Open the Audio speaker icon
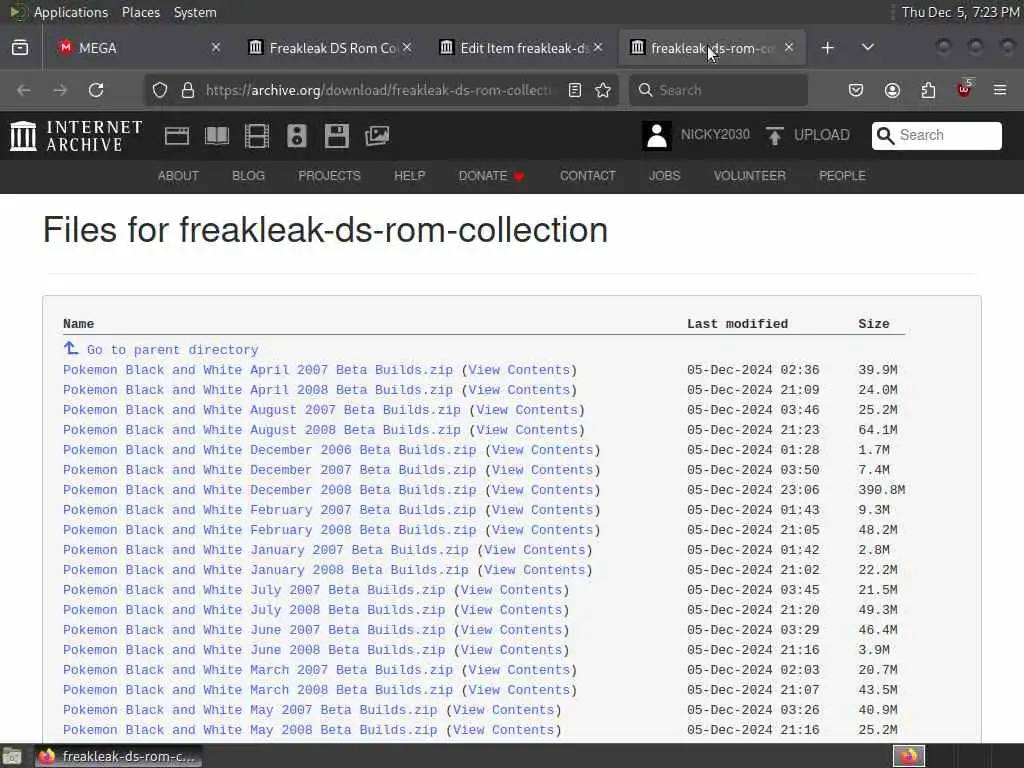This screenshot has height=768, width=1024. 296,136
